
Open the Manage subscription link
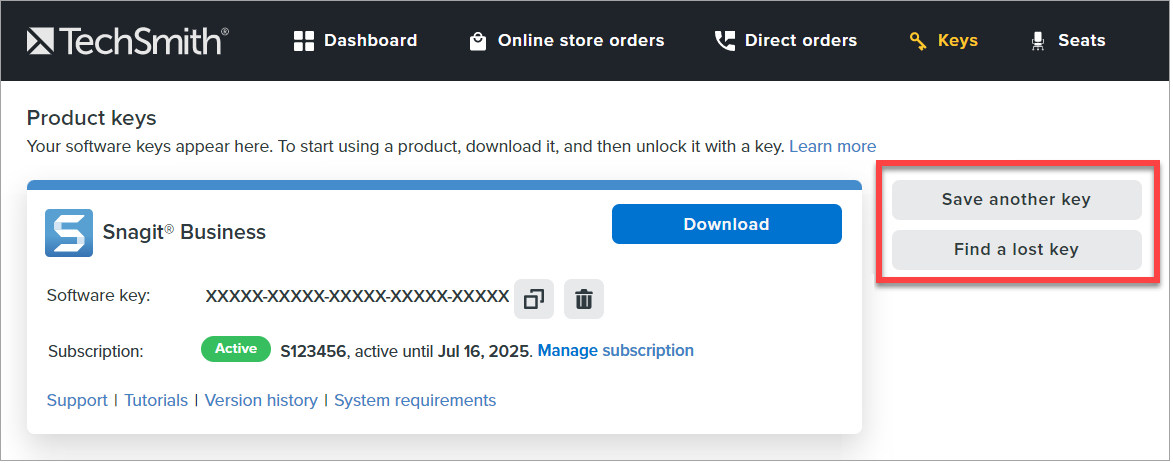pyautogui.click(x=616, y=351)
